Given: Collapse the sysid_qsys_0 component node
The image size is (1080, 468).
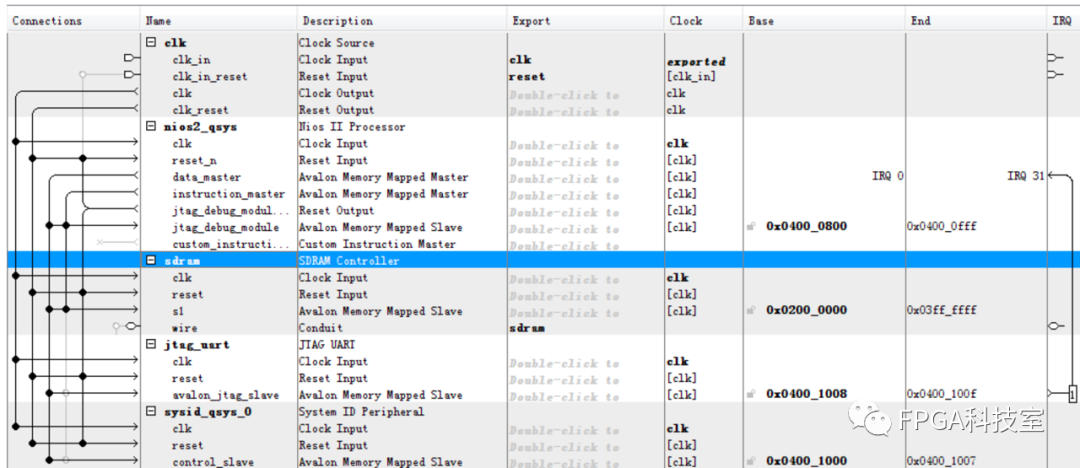Looking at the screenshot, I should [152, 411].
